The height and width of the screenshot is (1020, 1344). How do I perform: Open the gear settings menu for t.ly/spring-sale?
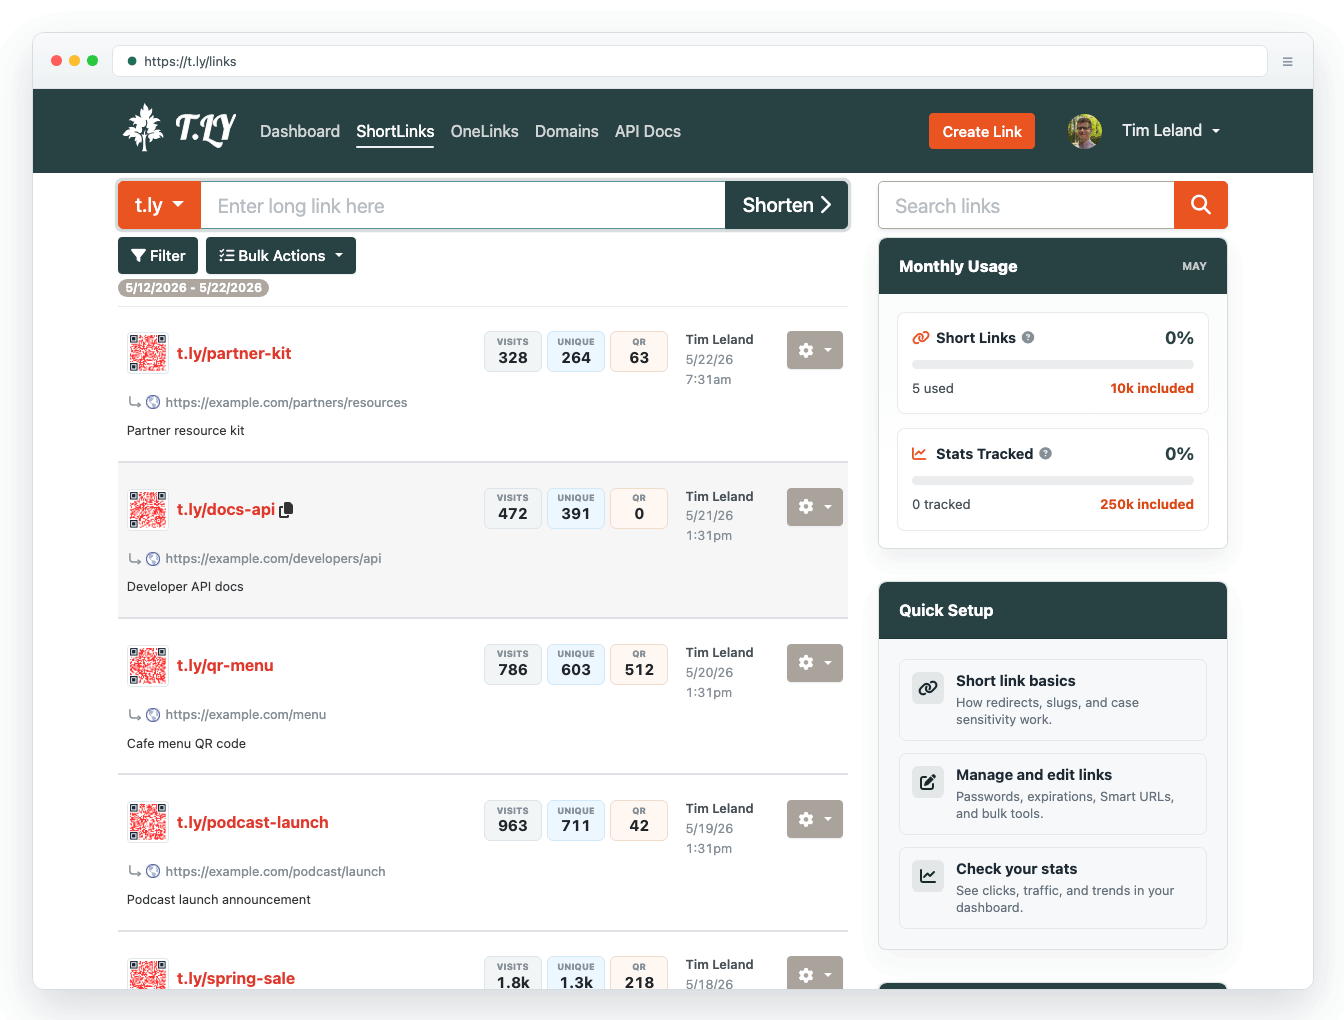[815, 973]
